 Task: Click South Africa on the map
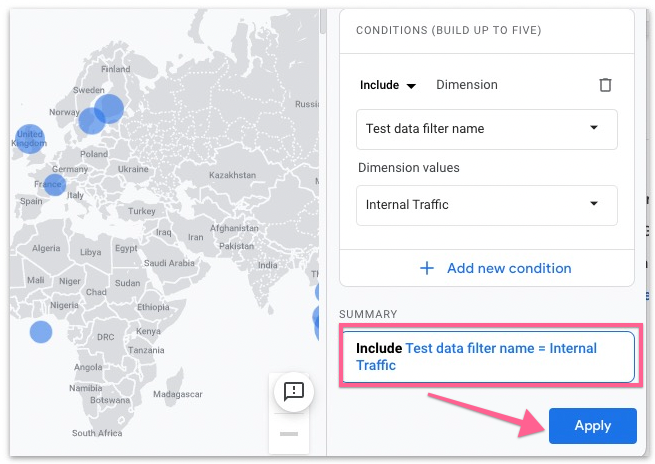[98, 432]
